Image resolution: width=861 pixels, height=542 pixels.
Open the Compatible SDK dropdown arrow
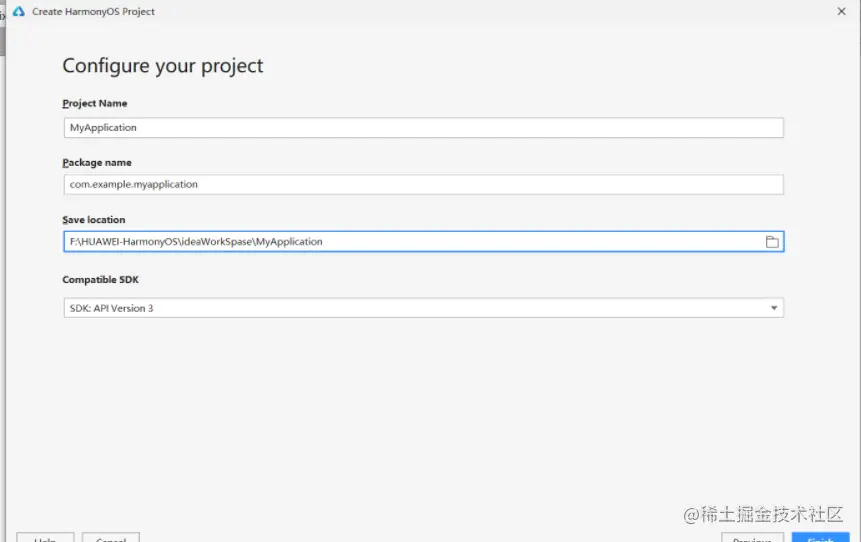click(x=774, y=308)
